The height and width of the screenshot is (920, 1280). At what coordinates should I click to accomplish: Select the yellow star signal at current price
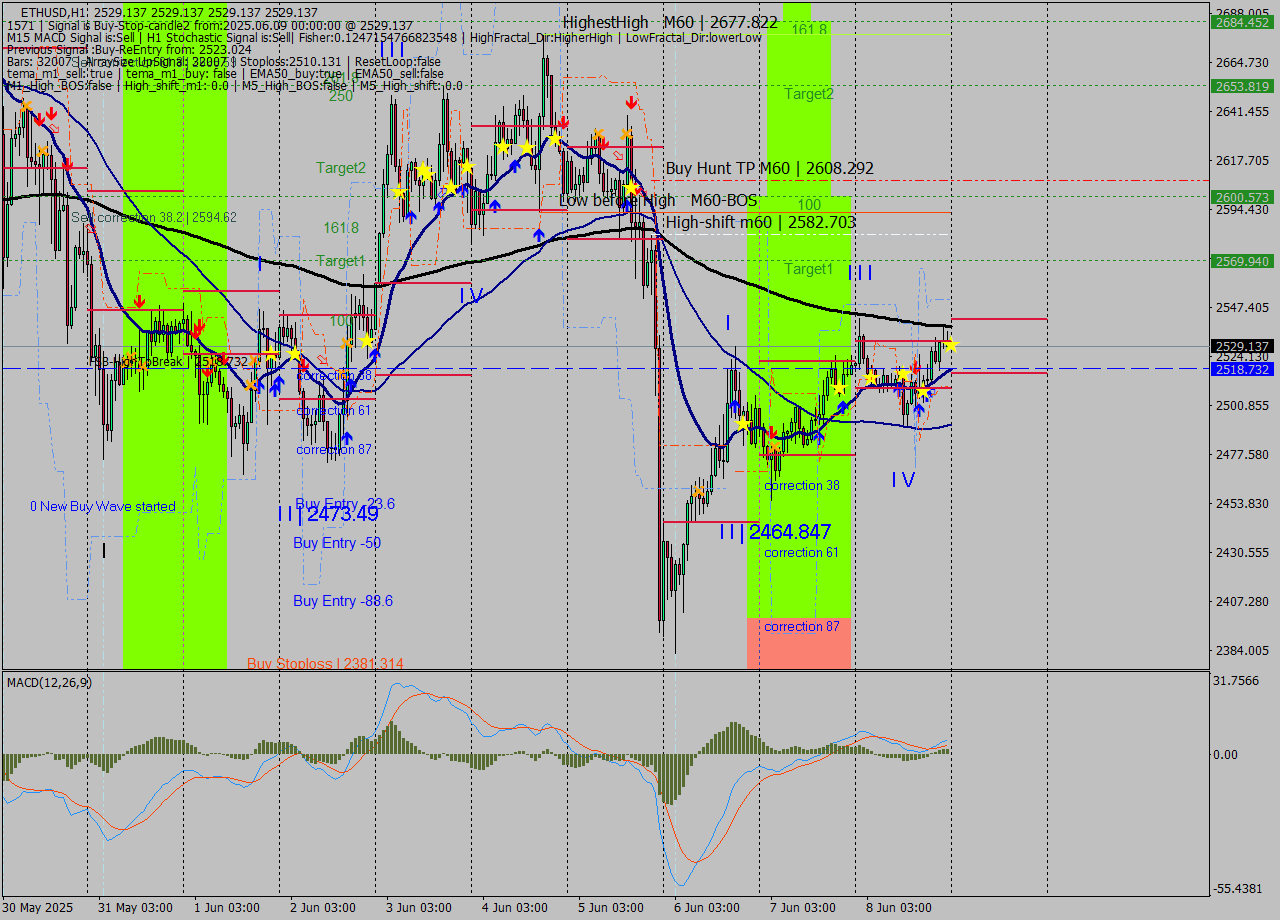pos(952,346)
